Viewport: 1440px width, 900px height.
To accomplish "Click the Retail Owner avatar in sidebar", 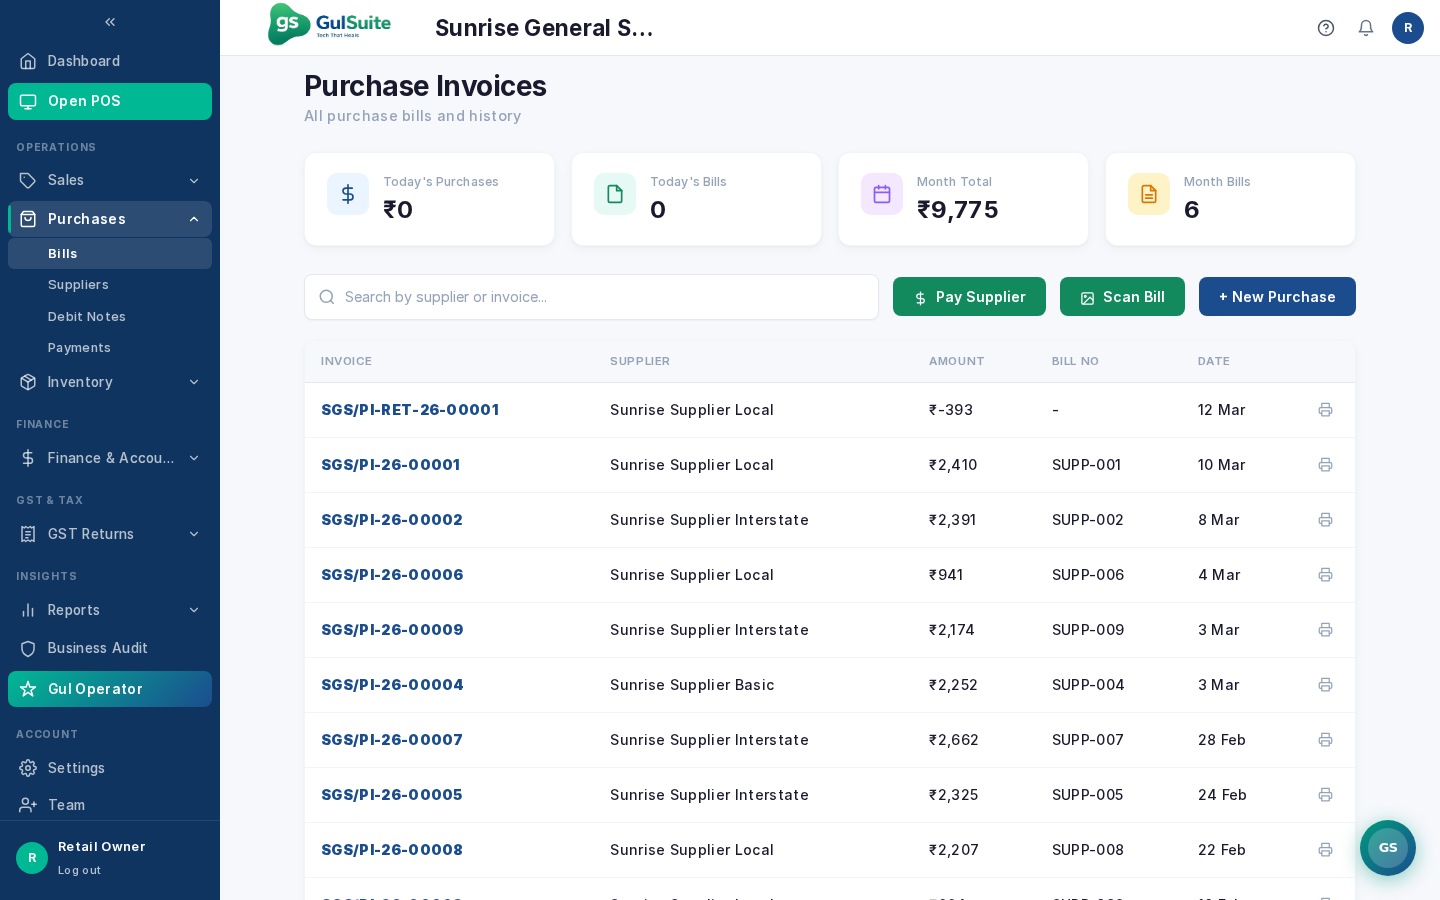I will (x=32, y=858).
